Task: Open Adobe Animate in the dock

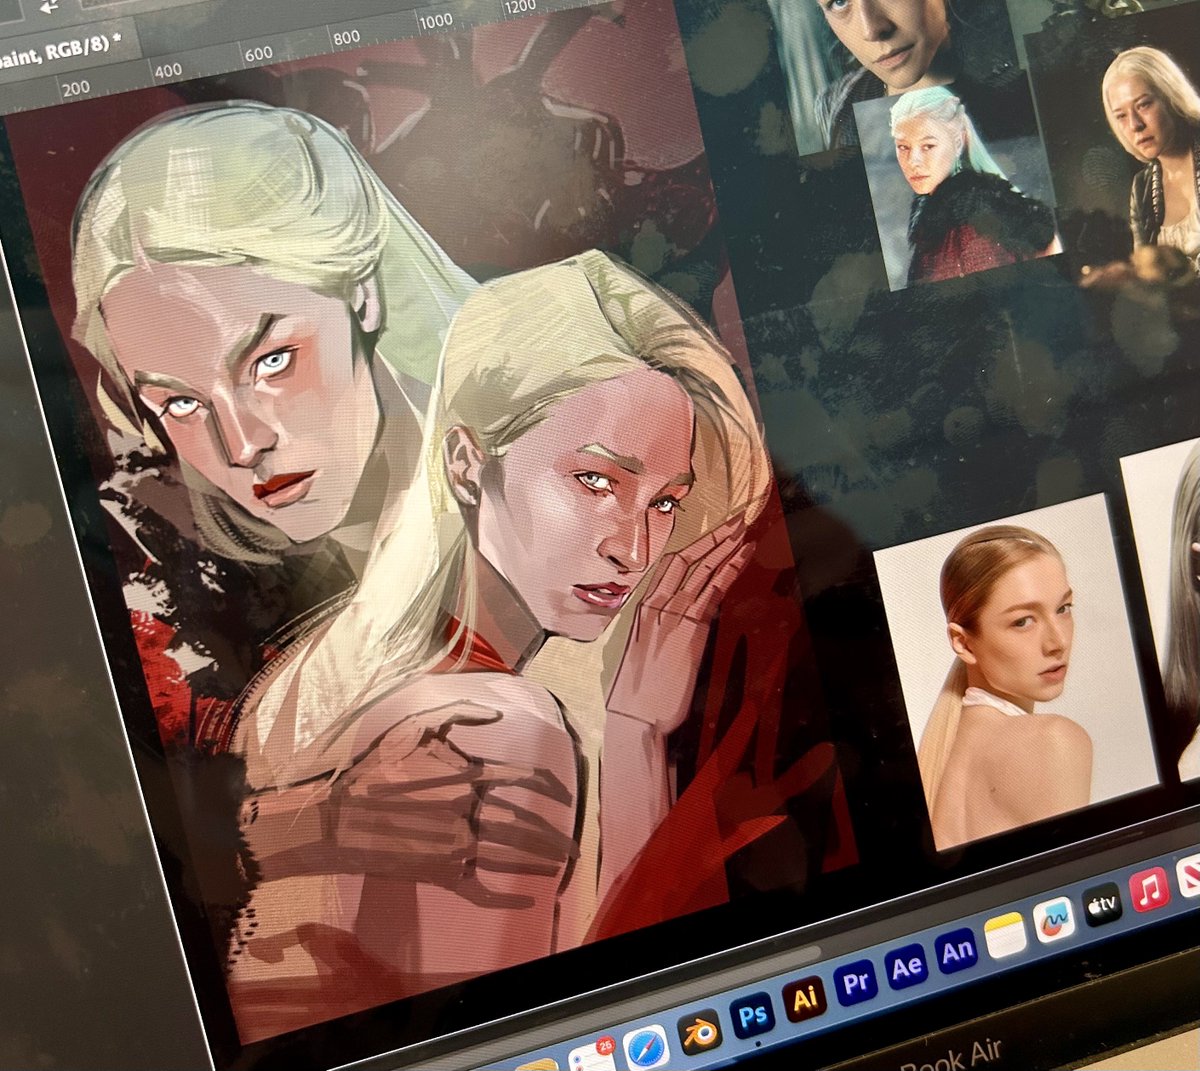Action: coord(957,952)
